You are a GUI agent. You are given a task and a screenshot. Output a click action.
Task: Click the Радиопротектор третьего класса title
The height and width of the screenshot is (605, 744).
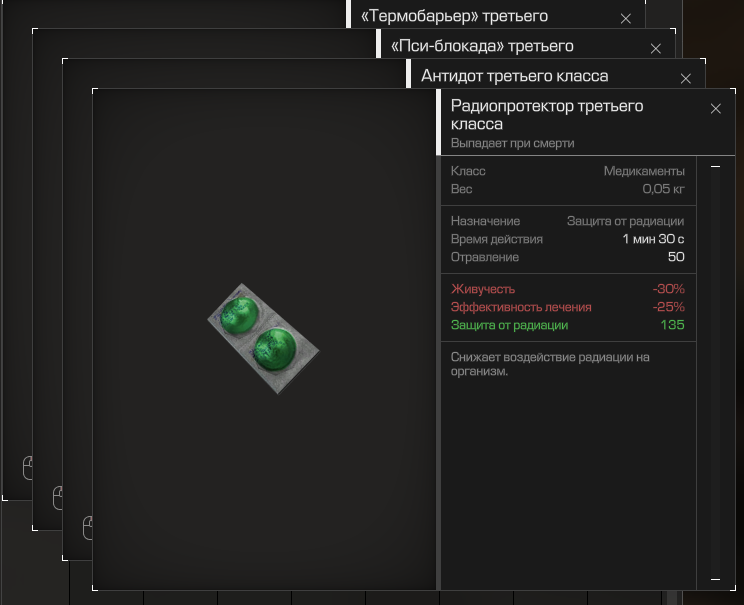click(547, 115)
